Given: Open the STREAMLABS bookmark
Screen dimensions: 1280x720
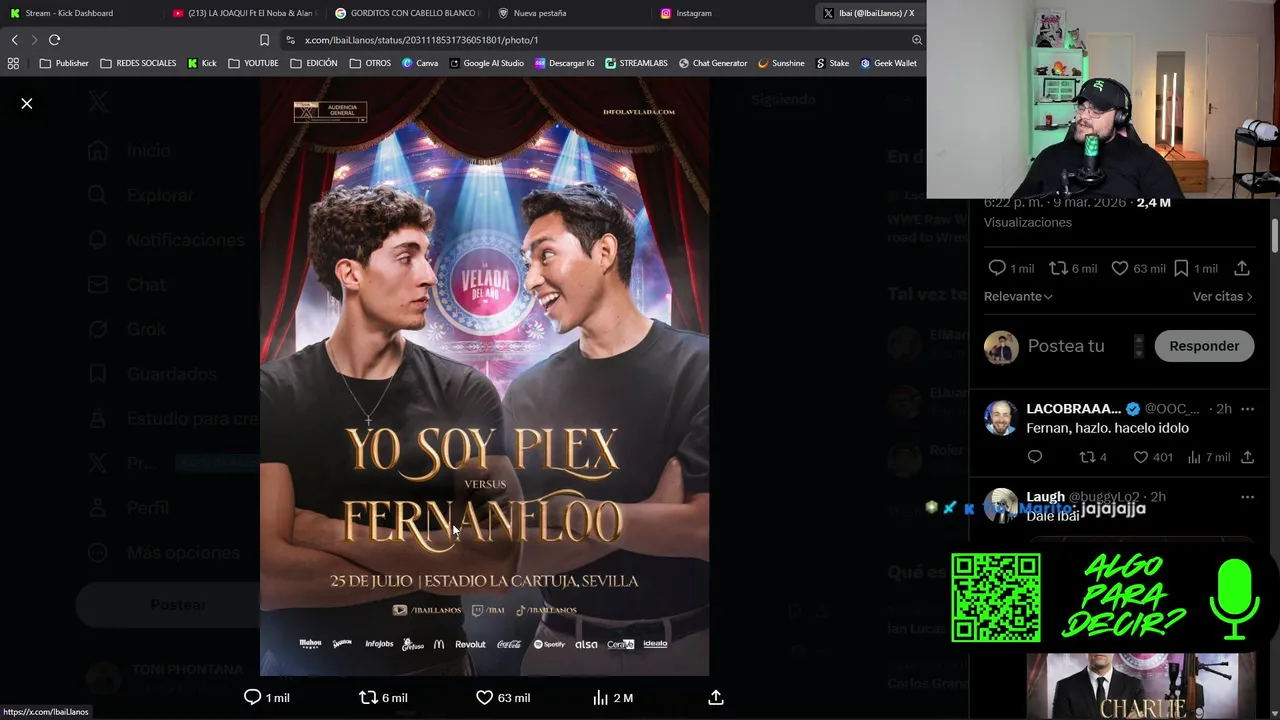Looking at the screenshot, I should coord(636,63).
